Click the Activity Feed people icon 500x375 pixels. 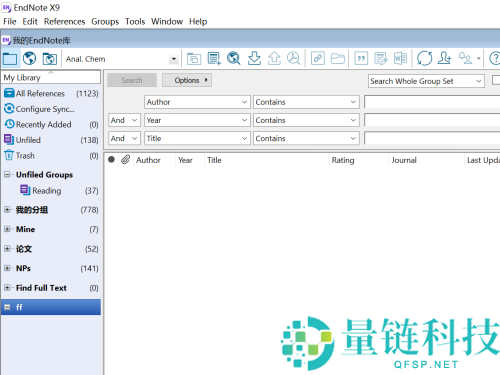465,58
